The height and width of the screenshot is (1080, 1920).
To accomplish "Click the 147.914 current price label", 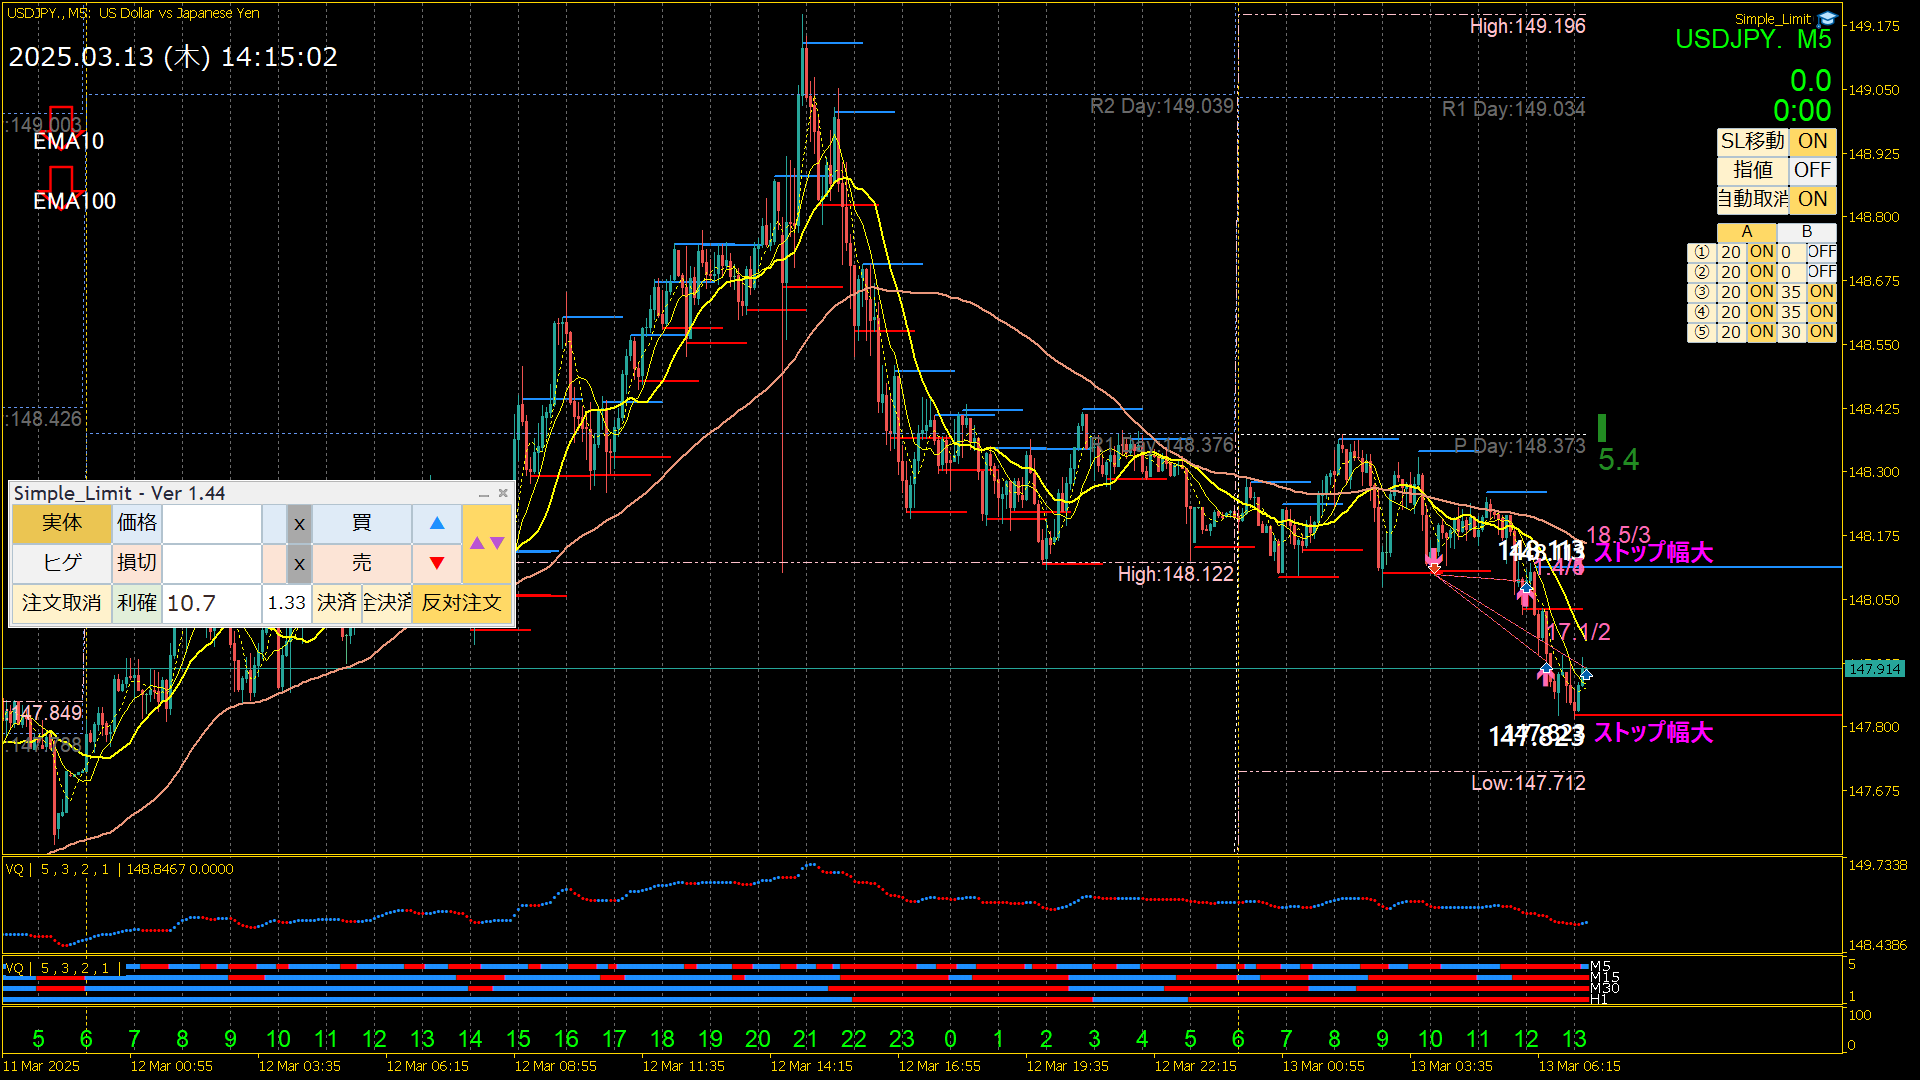I will [1874, 669].
